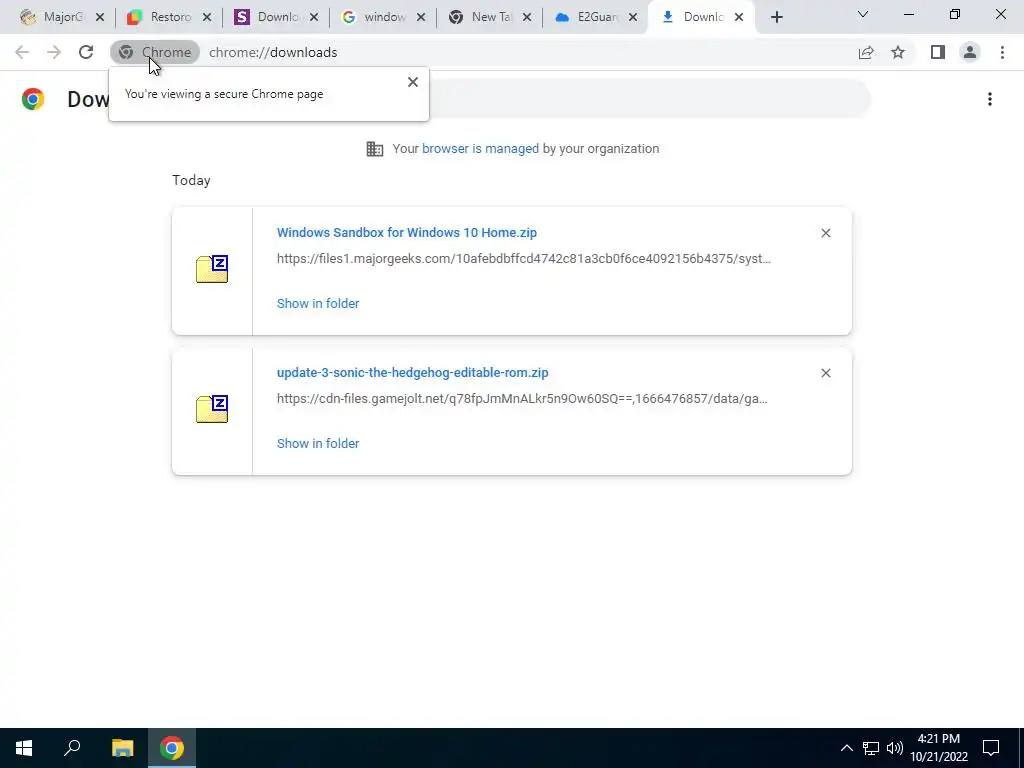1024x768 pixels.
Task: Remove sonic rom zip from list
Action: coord(825,373)
